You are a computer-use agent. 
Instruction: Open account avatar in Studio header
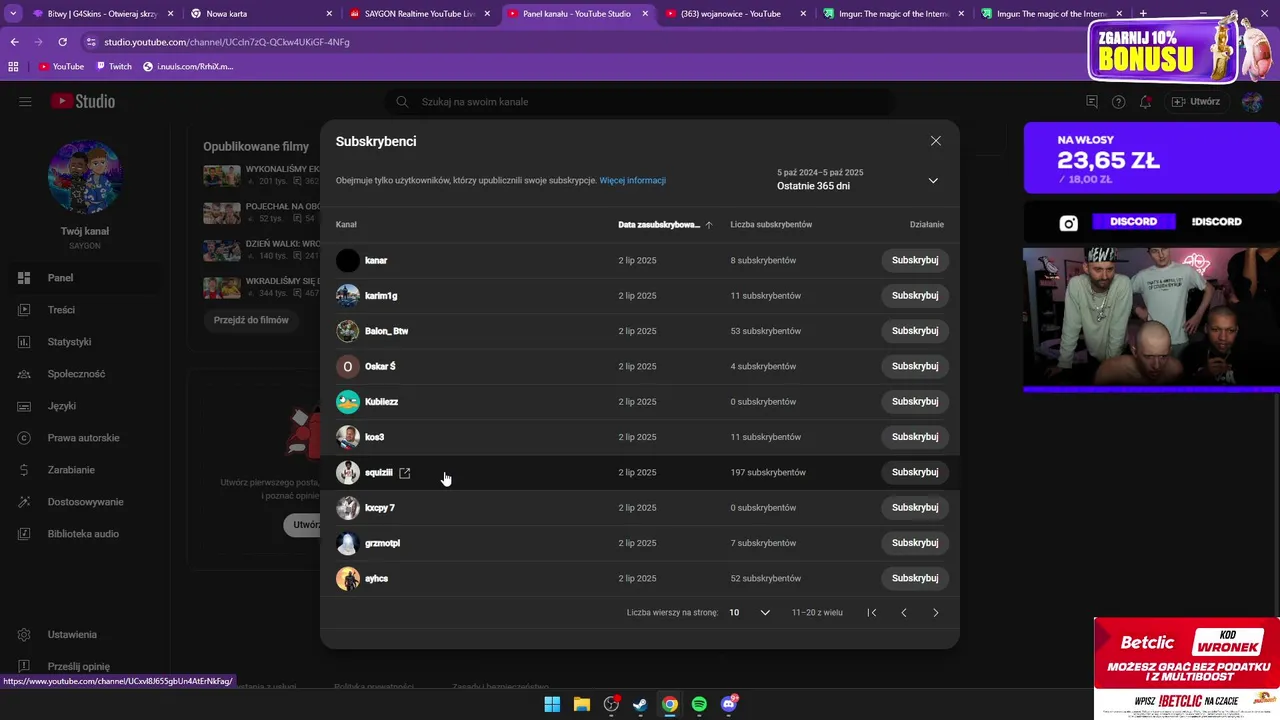click(1252, 102)
